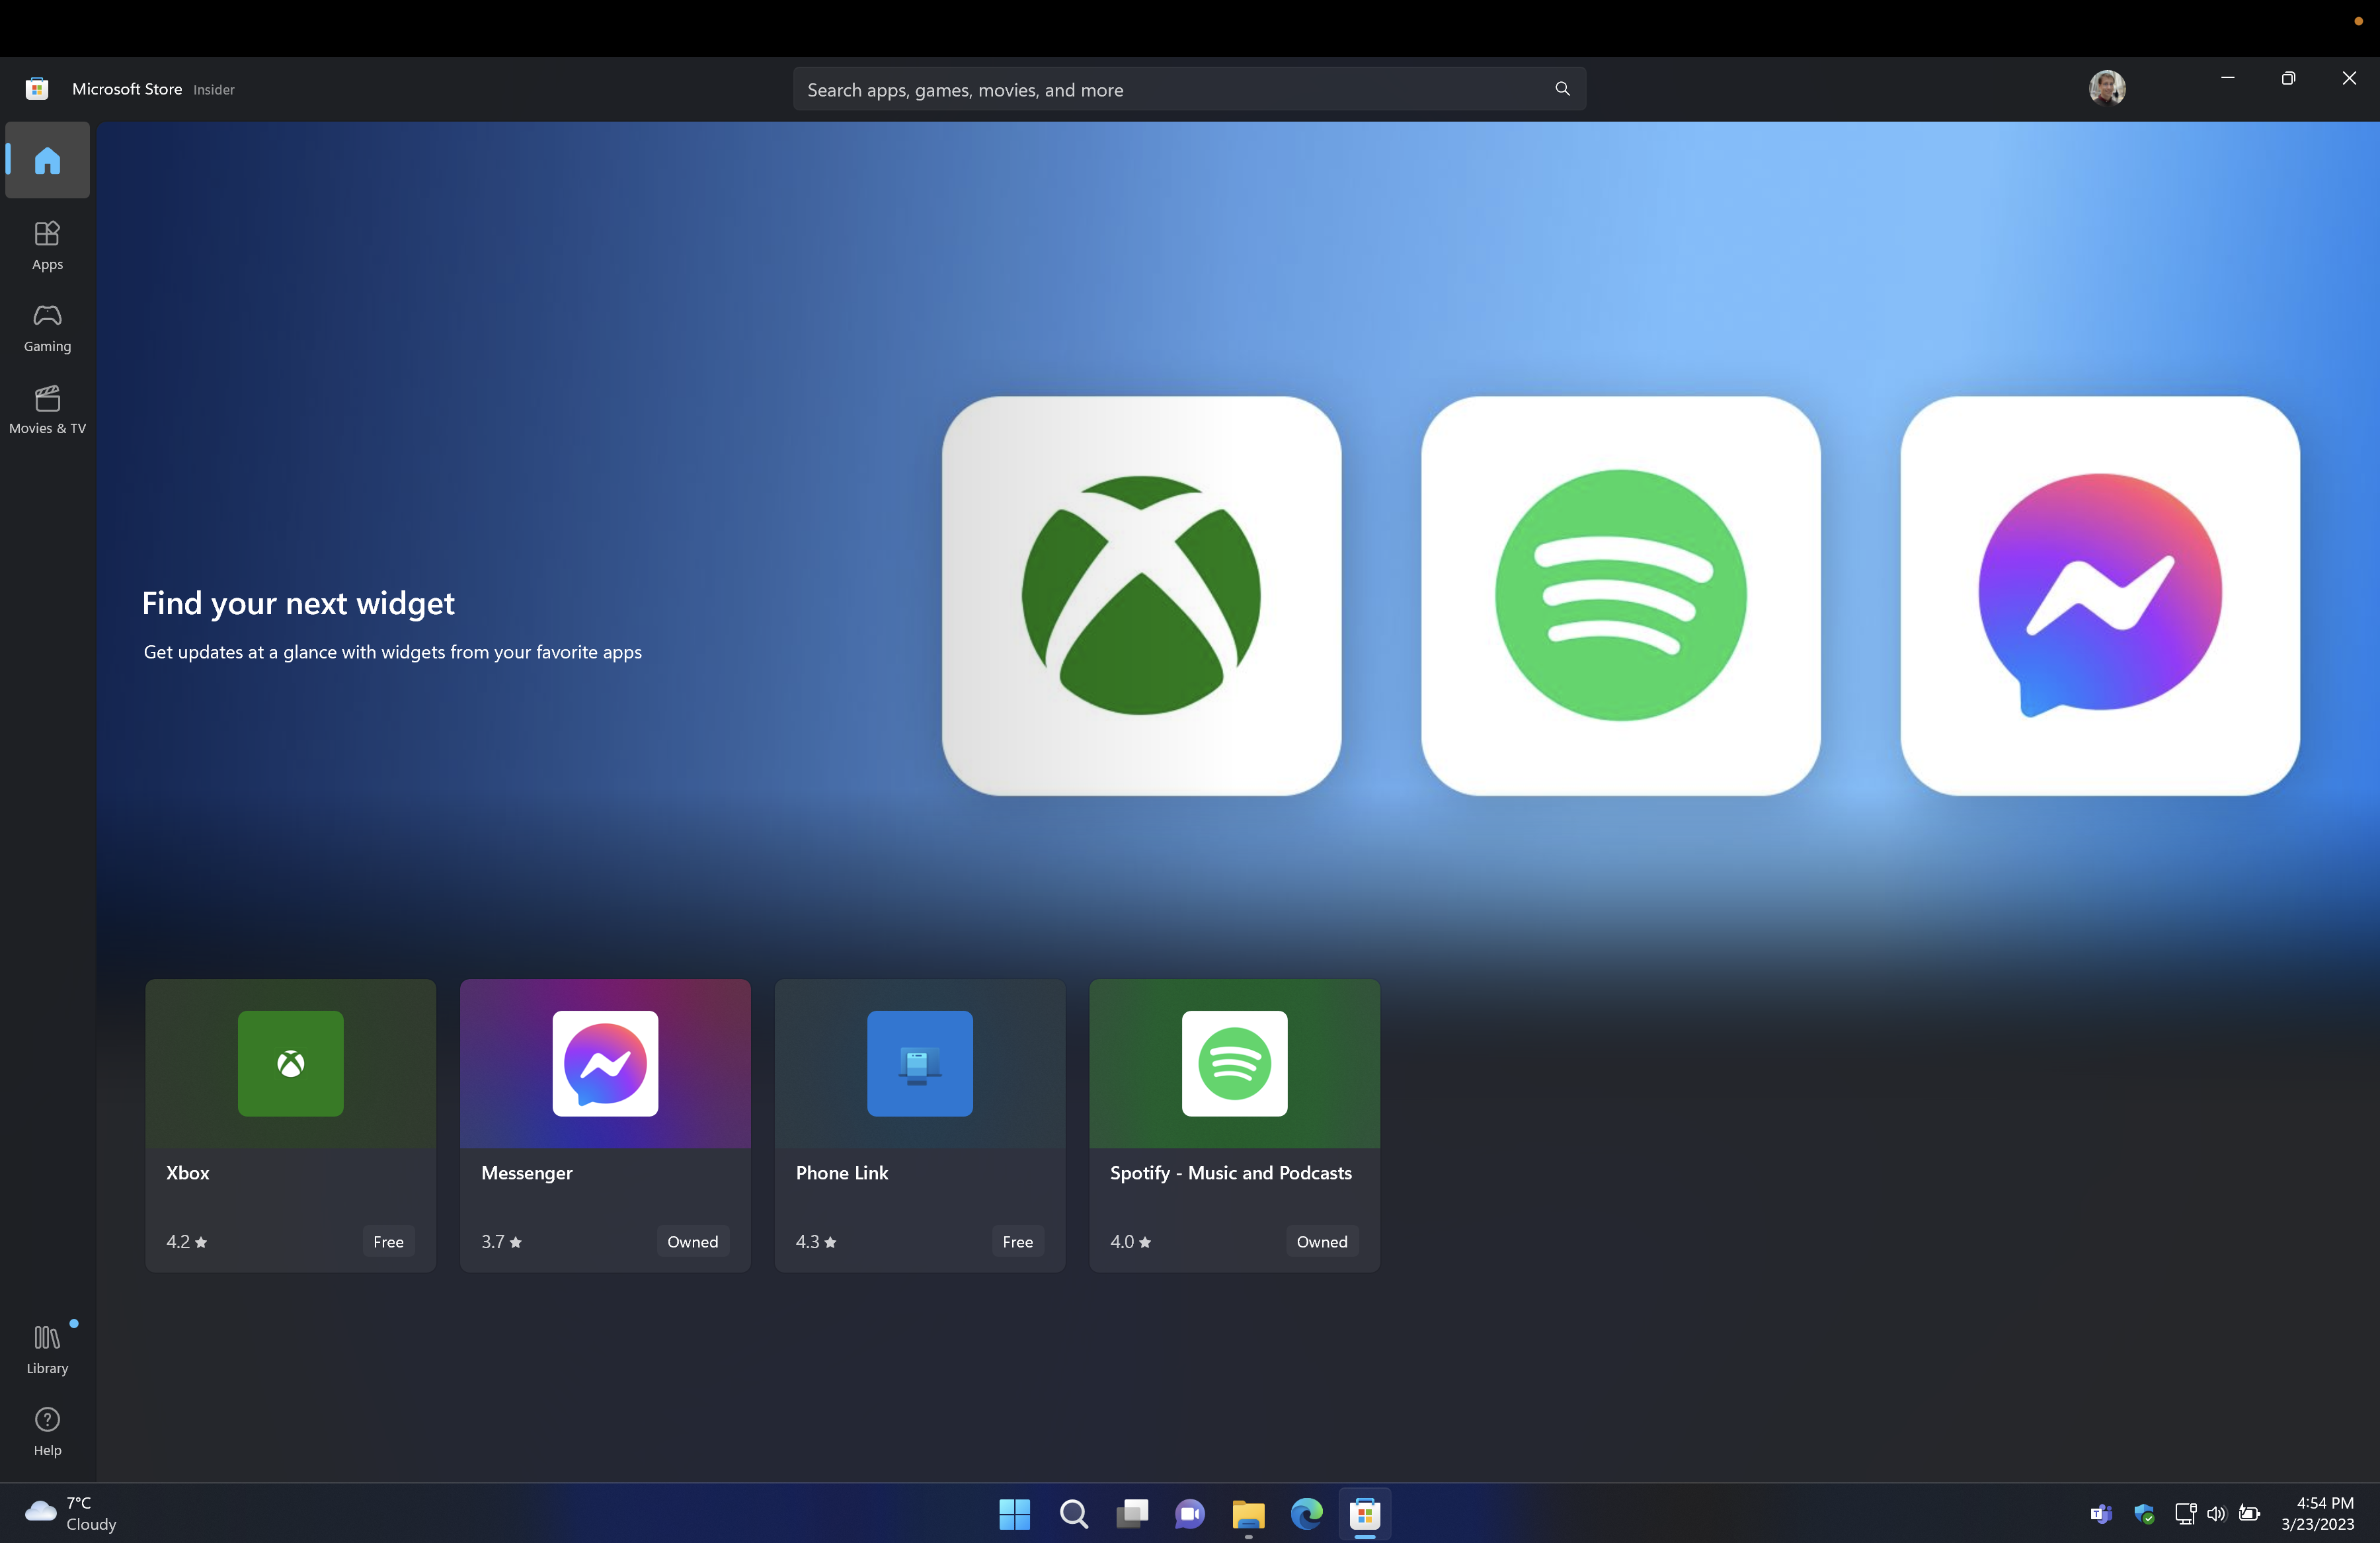This screenshot has height=1543, width=2380.
Task: Open the large Messenger widget tile
Action: point(2099,596)
